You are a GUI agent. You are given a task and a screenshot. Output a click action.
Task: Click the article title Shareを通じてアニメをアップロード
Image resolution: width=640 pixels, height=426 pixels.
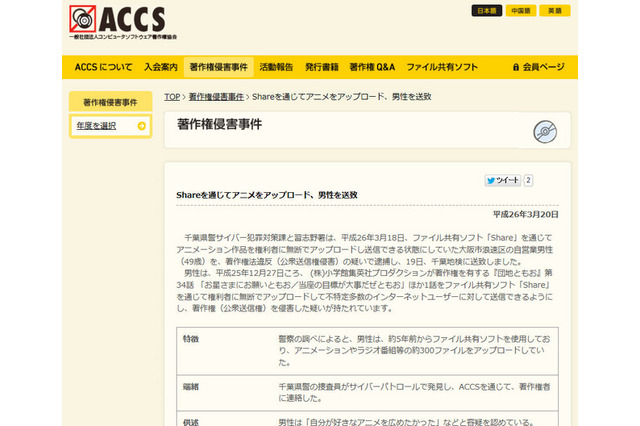click(x=267, y=195)
